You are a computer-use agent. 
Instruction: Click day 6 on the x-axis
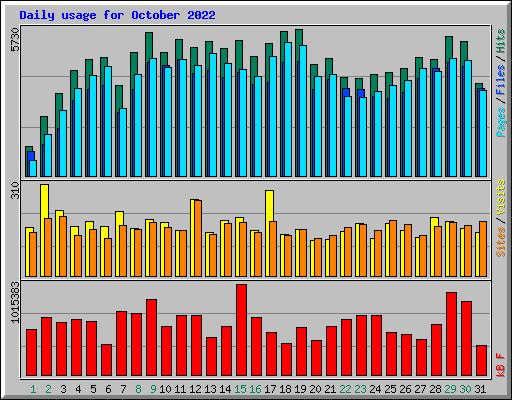pyautogui.click(x=108, y=389)
